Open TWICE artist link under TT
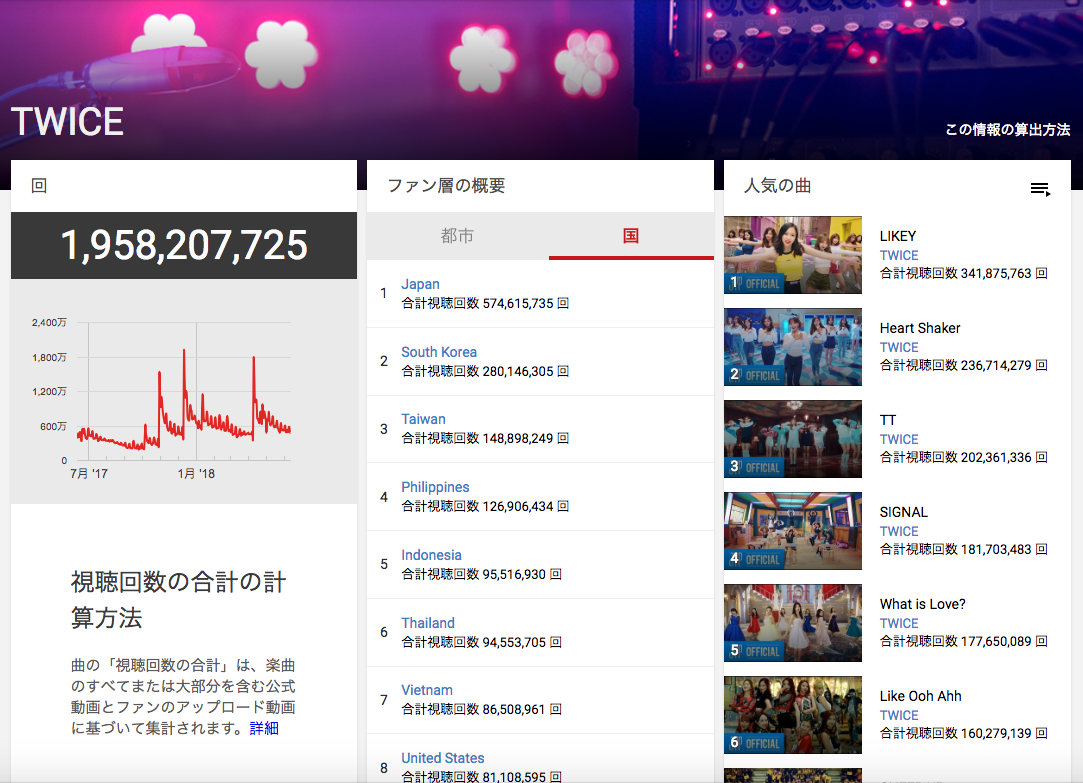Viewport: 1083px width, 783px height. click(x=899, y=439)
